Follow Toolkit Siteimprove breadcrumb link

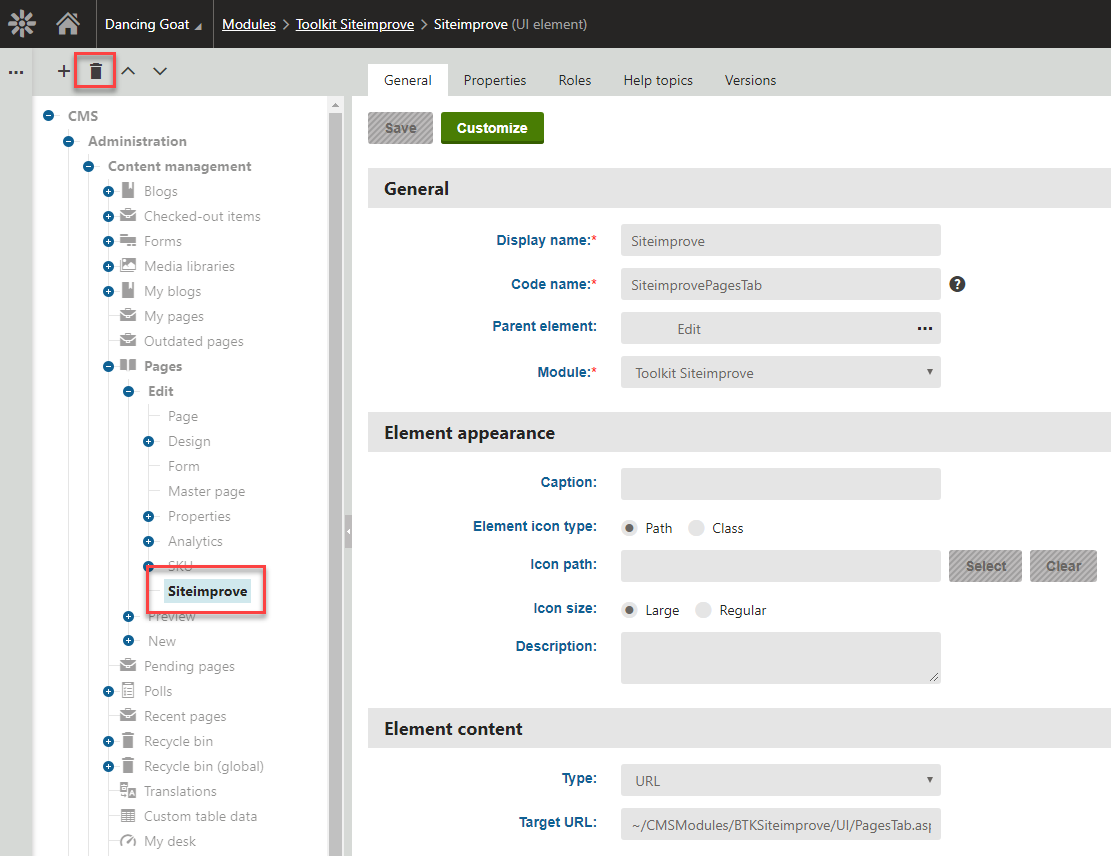pos(354,24)
